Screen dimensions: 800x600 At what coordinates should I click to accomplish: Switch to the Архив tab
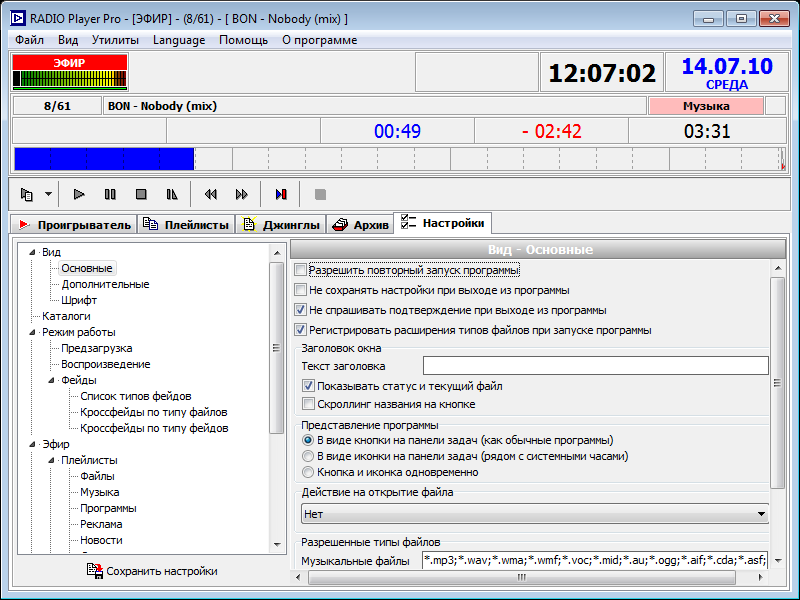coord(360,224)
